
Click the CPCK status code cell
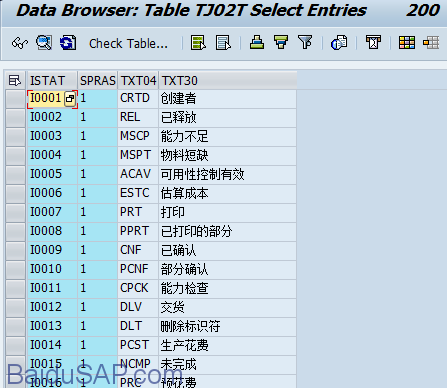coord(138,289)
